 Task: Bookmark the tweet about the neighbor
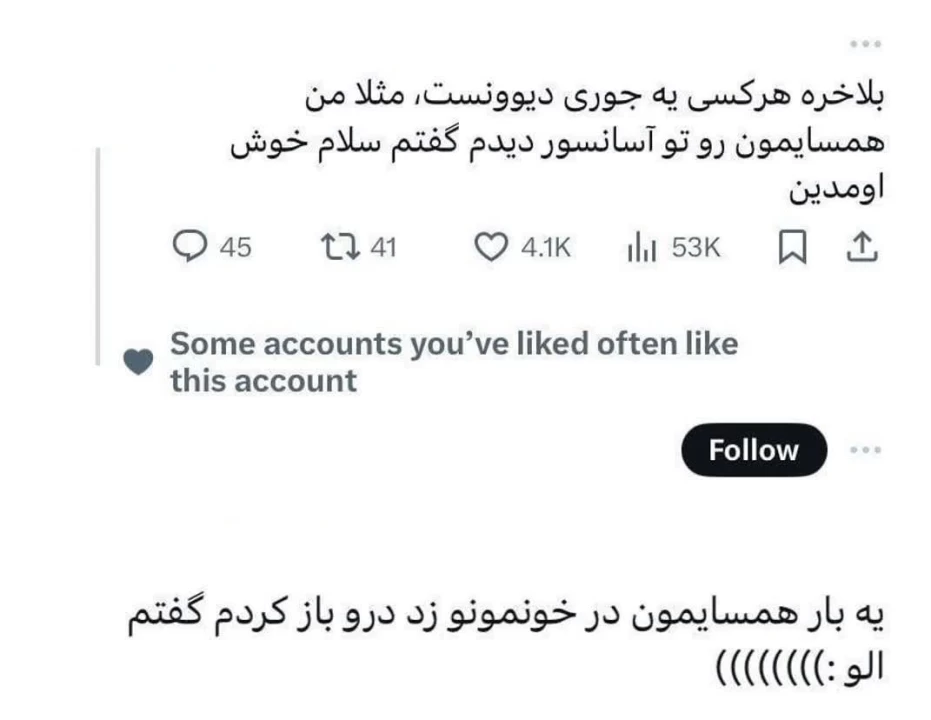pyautogui.click(x=793, y=246)
